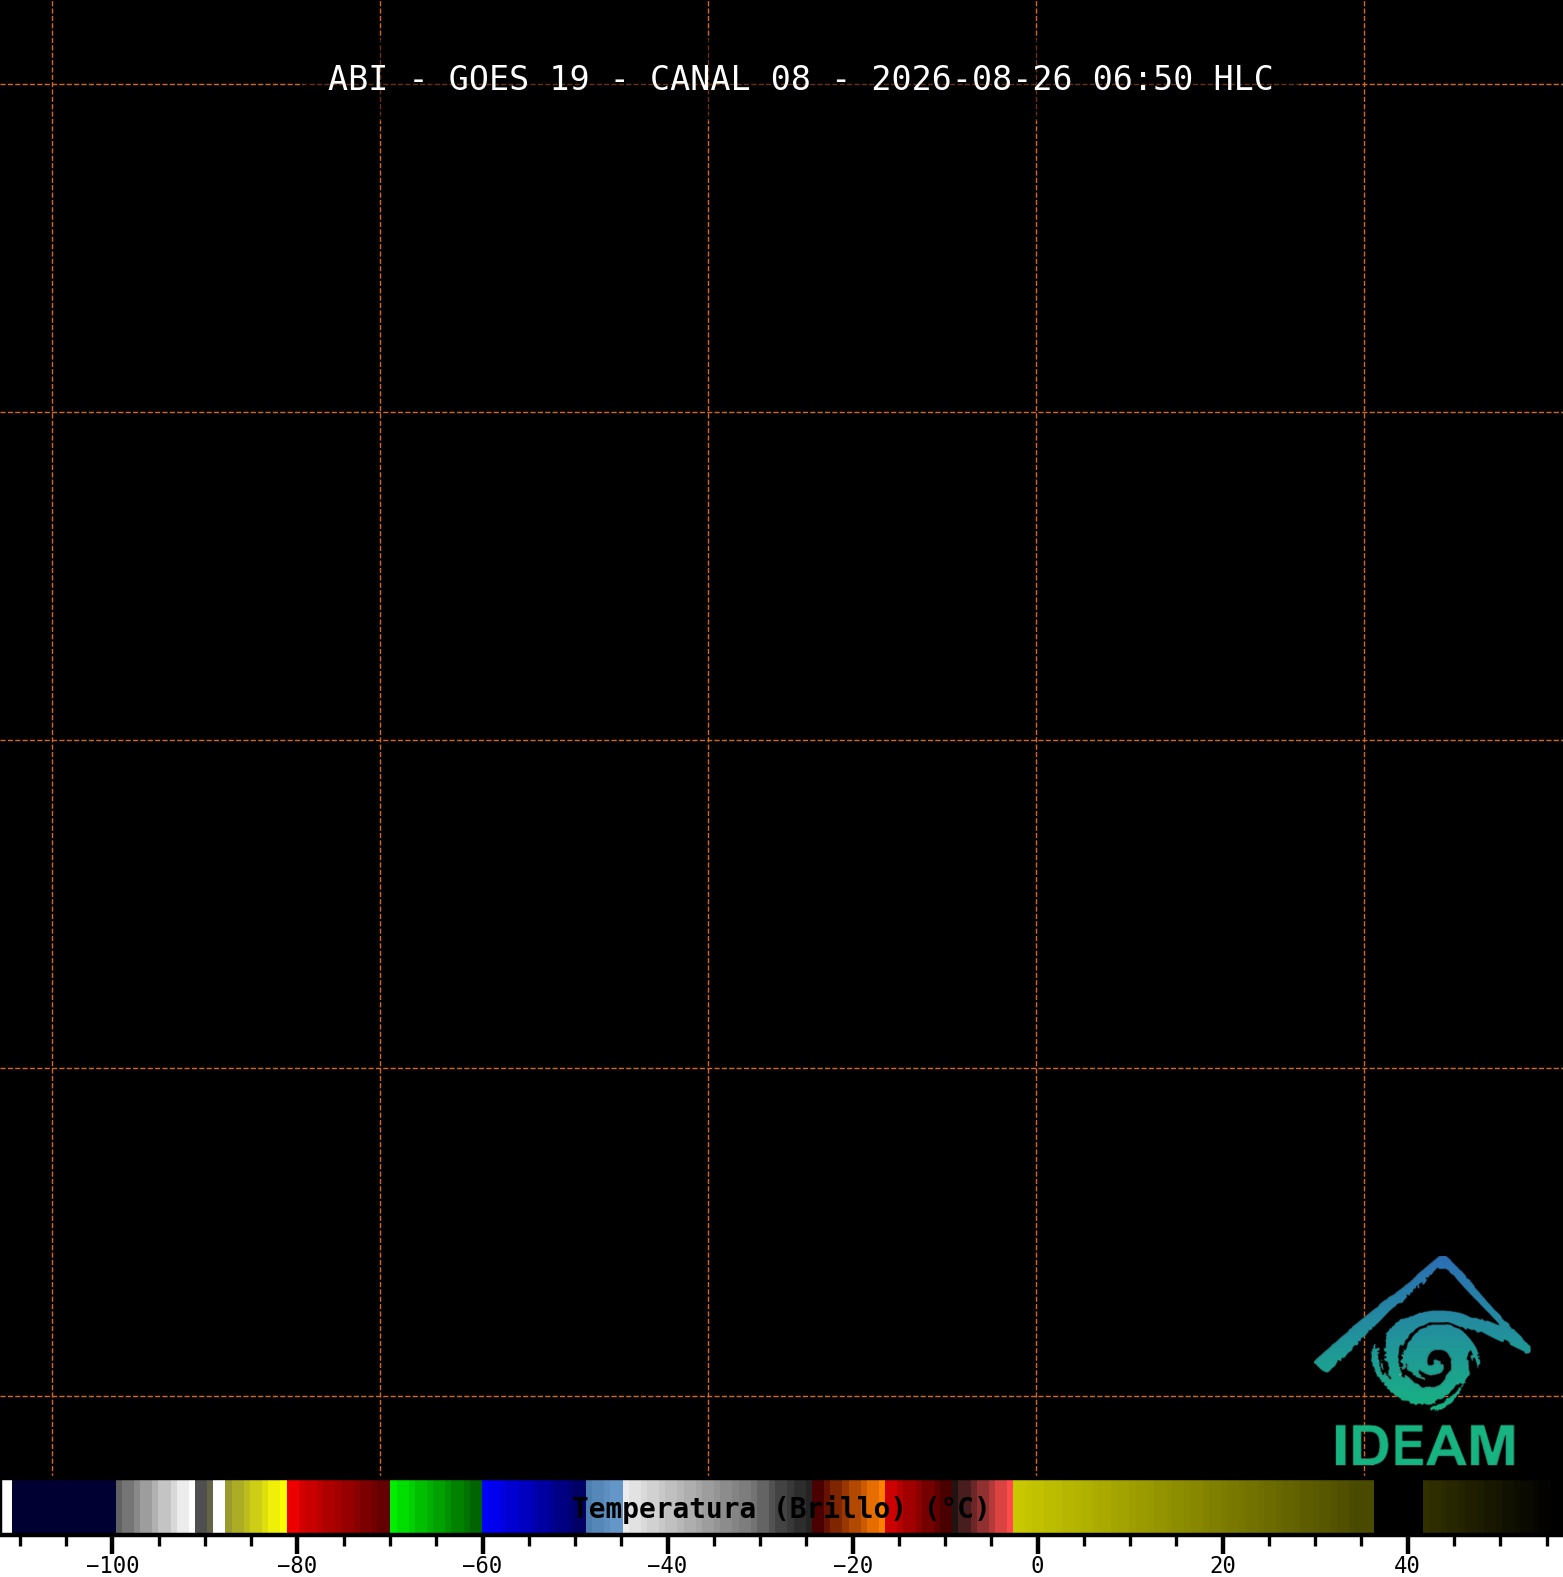Select the 40 tick label on colorbar
This screenshot has height=1577, width=1563.
[x=1407, y=1565]
